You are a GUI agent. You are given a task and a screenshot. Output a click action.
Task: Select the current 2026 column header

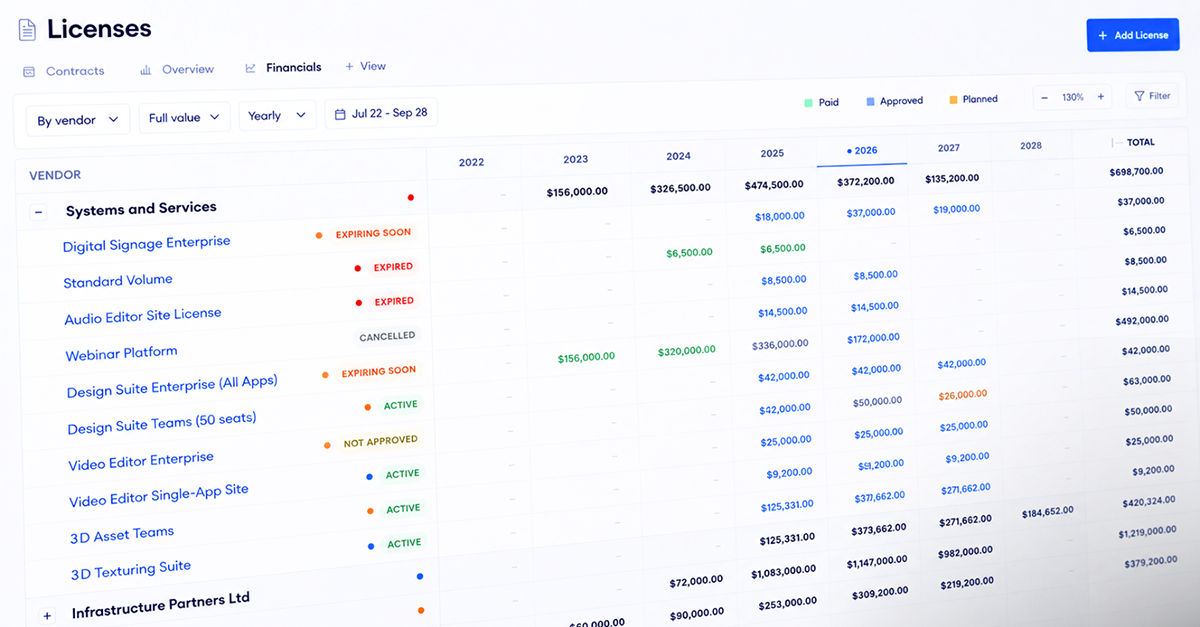pos(862,151)
